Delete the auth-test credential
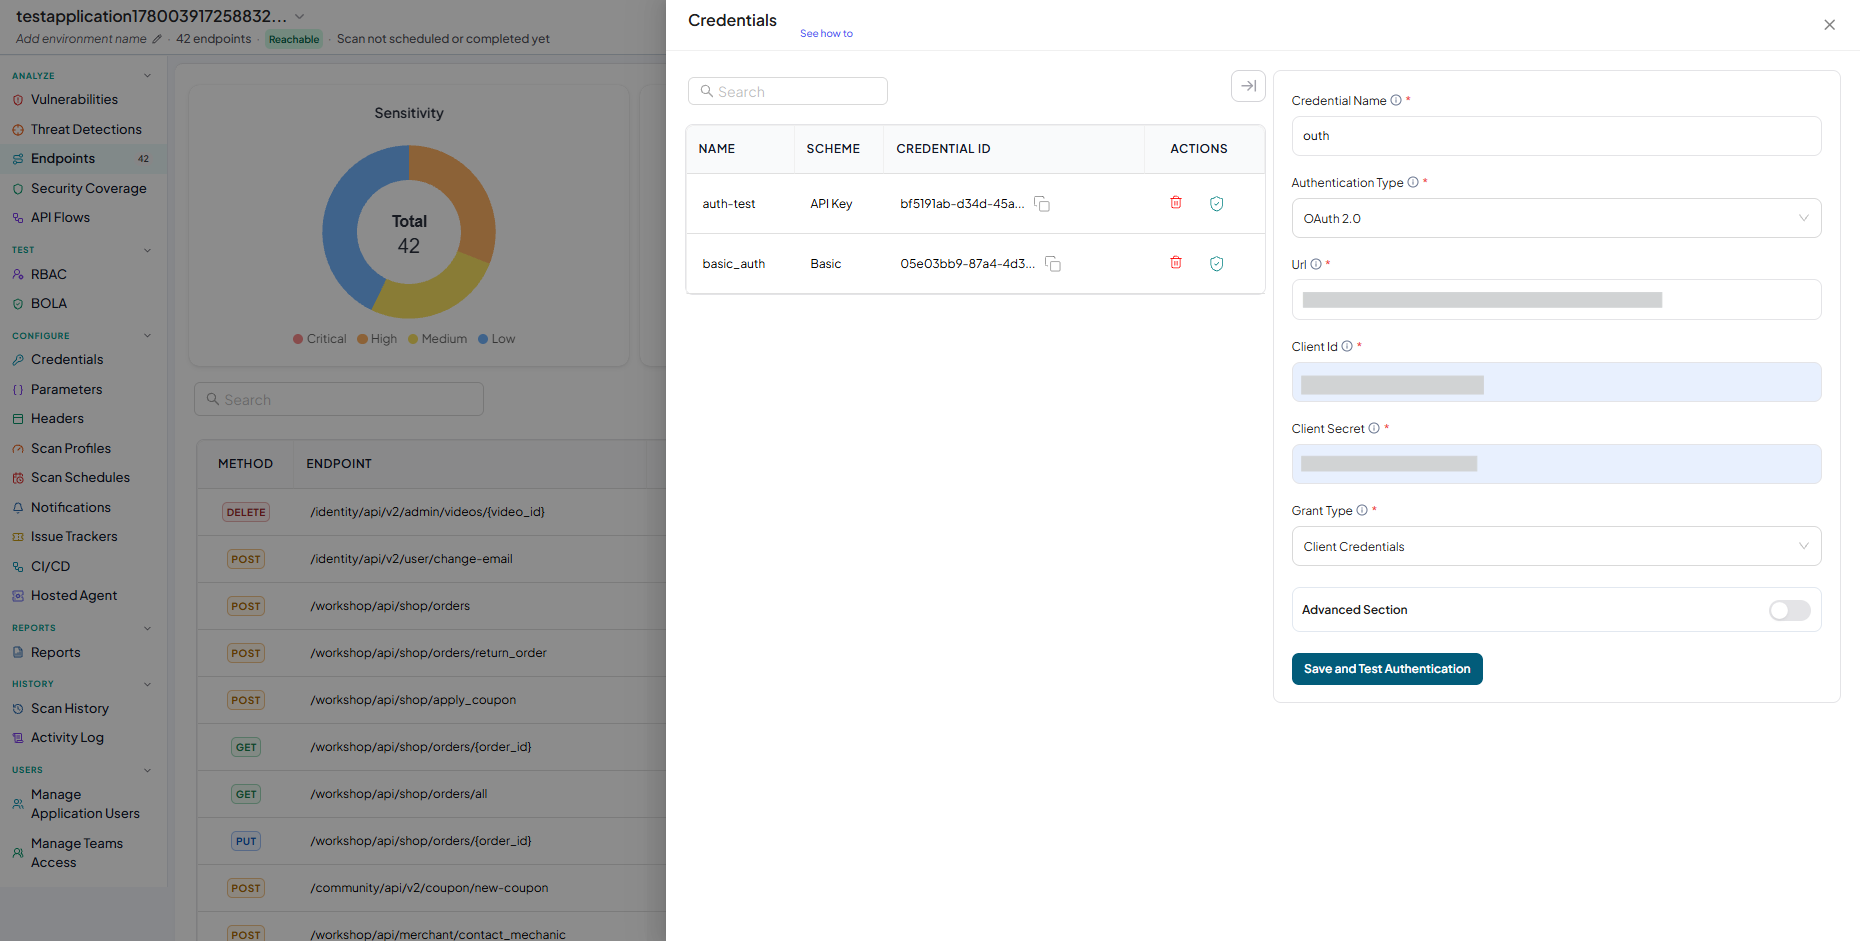Viewport: 1860px width, 941px height. coord(1176,203)
